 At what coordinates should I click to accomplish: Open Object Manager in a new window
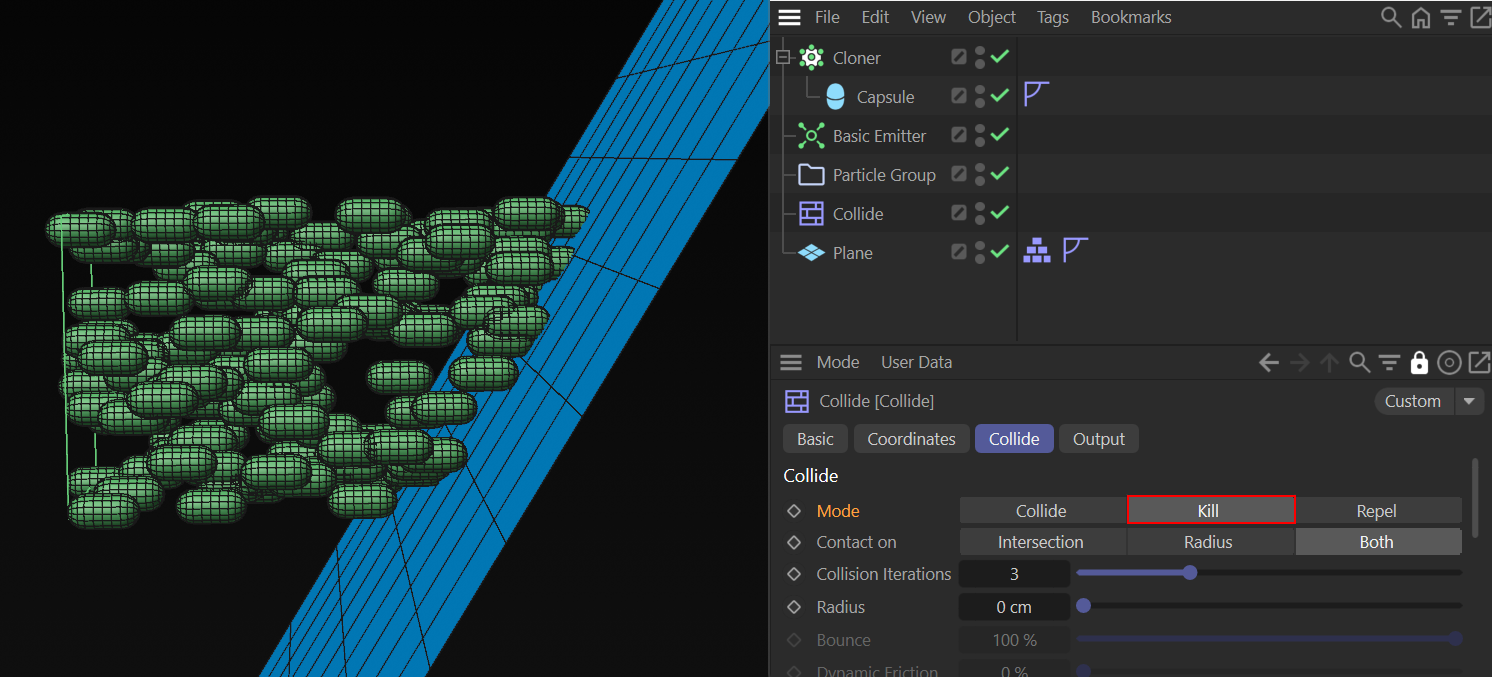click(x=1480, y=17)
